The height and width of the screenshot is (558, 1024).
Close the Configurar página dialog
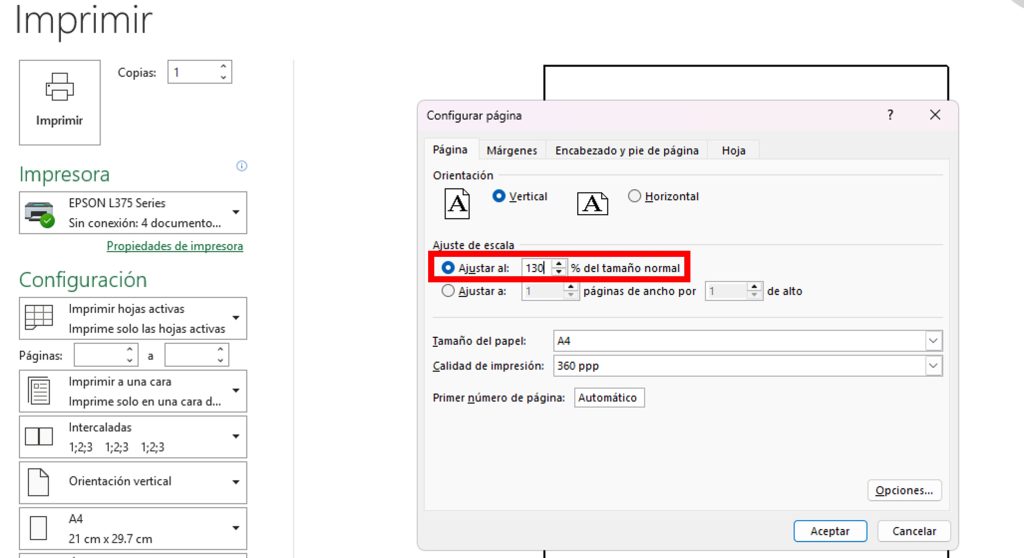pyautogui.click(x=935, y=115)
